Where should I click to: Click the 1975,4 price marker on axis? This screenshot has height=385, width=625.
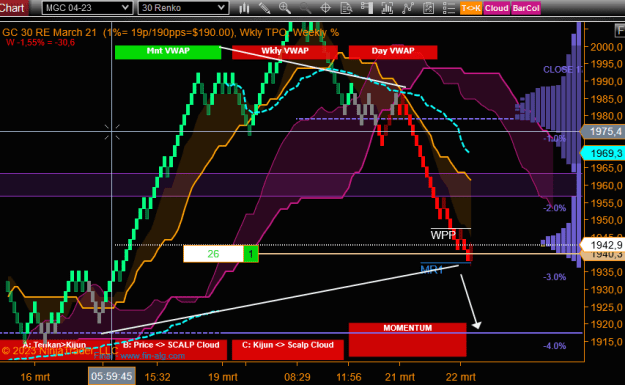tap(603, 131)
